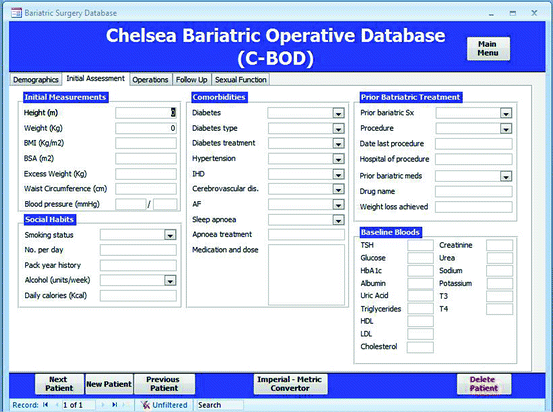Click the BSA (m2) field
Image resolution: width=553 pixels, height=412 pixels.
[x=146, y=158]
